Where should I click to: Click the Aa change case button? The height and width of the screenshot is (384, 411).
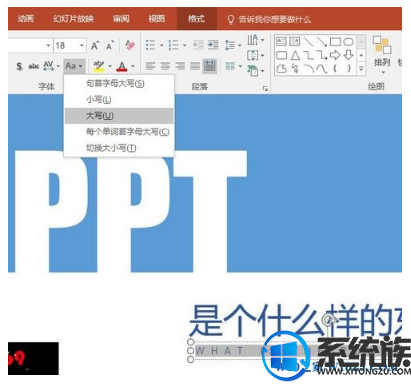[74, 66]
